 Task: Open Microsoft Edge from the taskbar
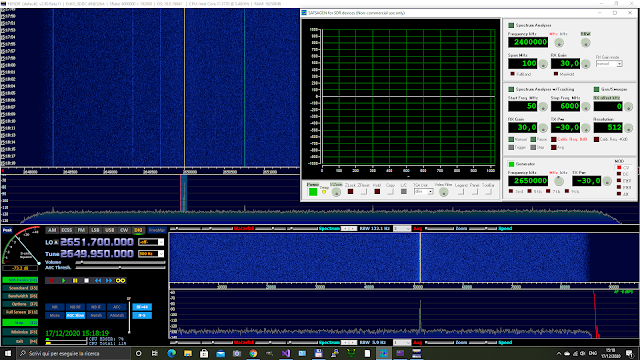[x=171, y=353]
